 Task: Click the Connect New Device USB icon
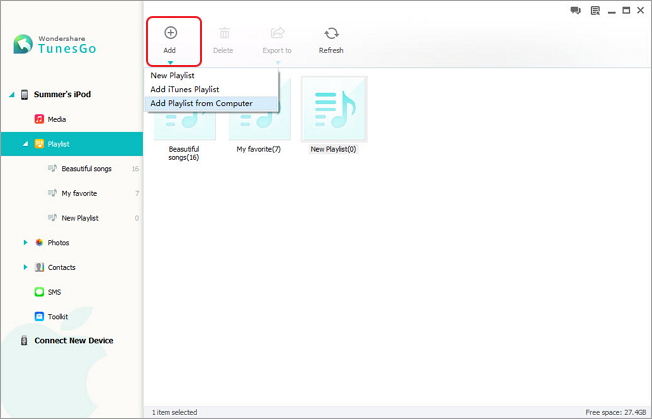(24, 340)
